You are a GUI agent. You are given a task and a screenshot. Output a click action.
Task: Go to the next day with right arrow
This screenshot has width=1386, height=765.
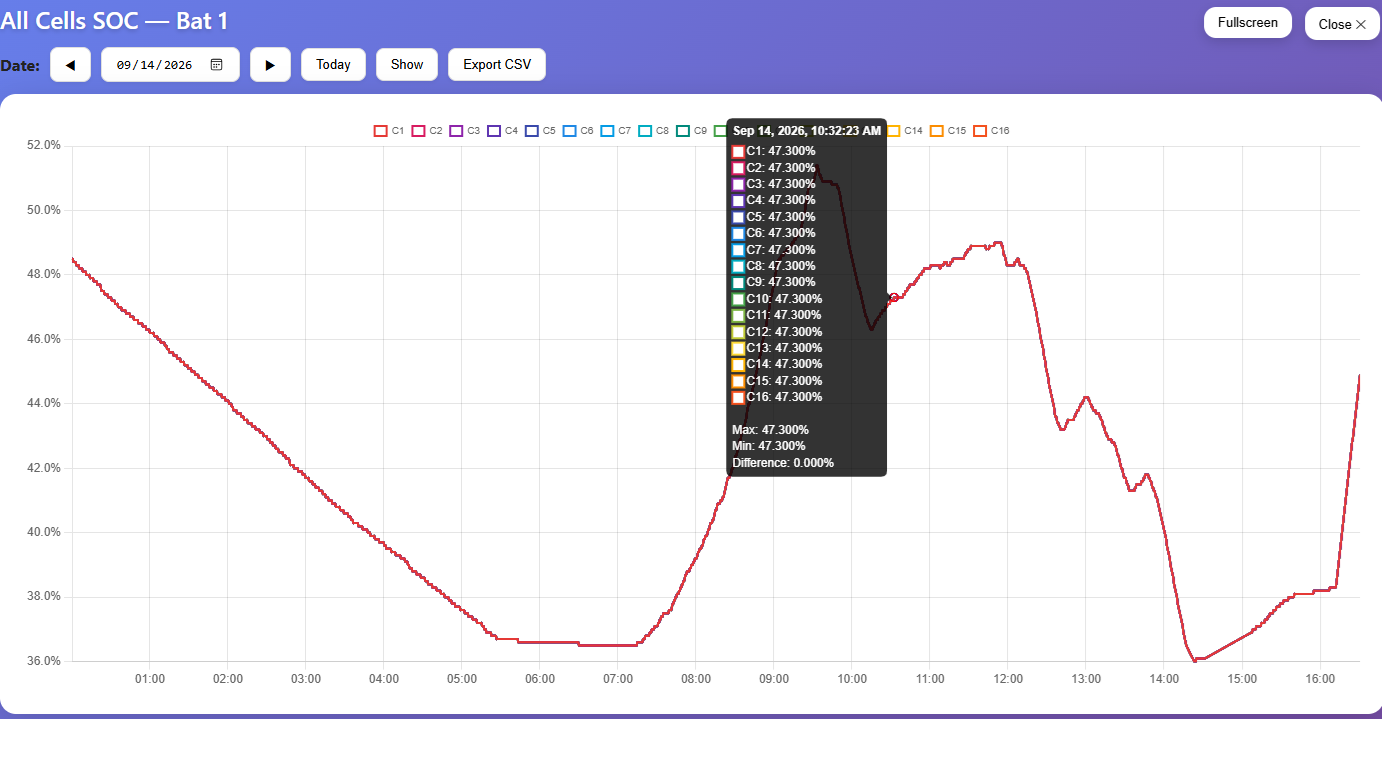pyautogui.click(x=270, y=64)
